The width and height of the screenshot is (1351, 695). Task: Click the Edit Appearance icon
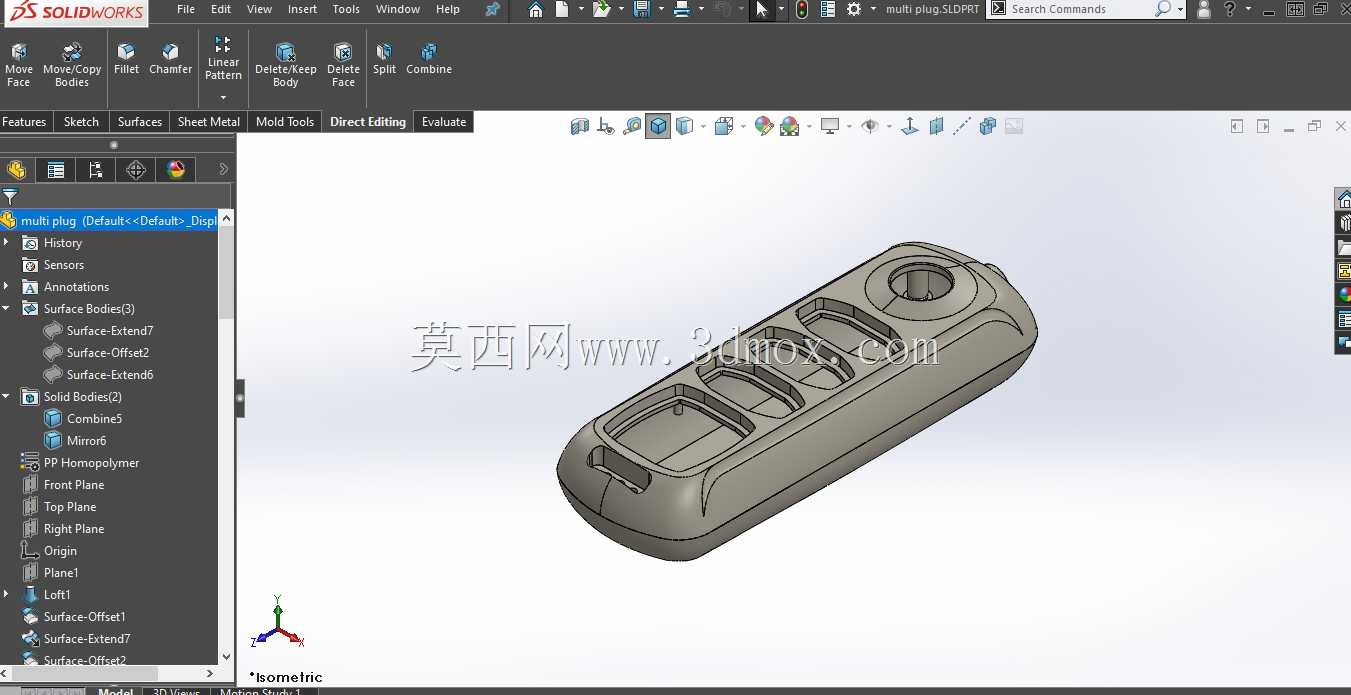click(764, 126)
